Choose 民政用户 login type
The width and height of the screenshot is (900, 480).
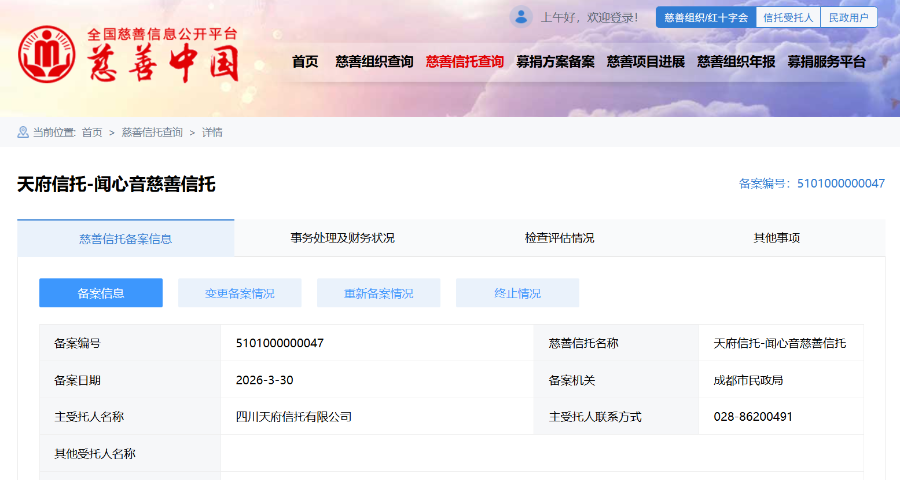point(848,18)
